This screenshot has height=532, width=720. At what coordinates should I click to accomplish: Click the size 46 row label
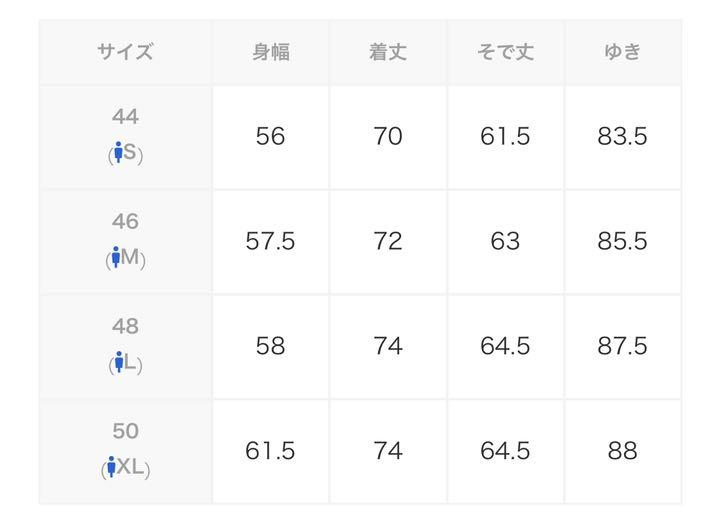[x=125, y=222]
